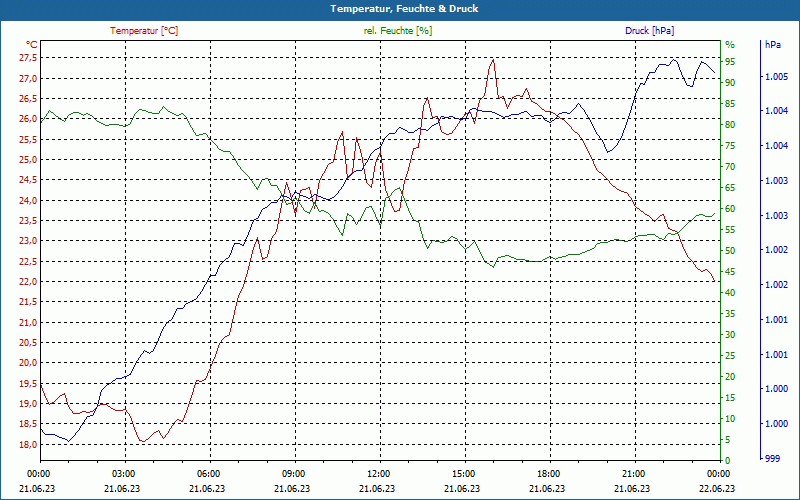Click the "21,0" temperature axis value
The image size is (800, 500).
click(x=28, y=322)
